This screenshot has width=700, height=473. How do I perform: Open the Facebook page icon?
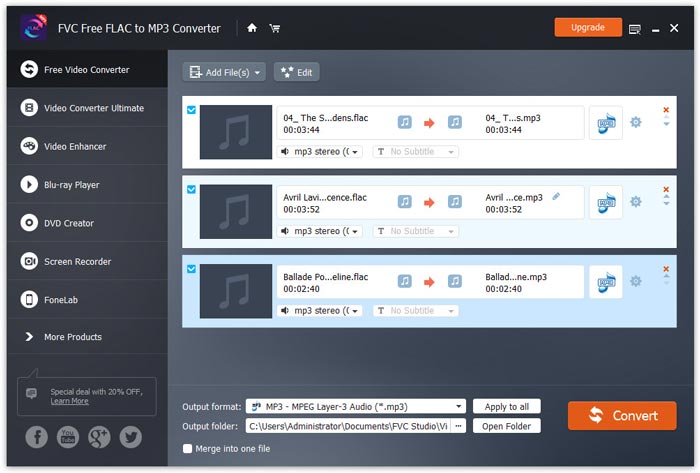point(37,437)
